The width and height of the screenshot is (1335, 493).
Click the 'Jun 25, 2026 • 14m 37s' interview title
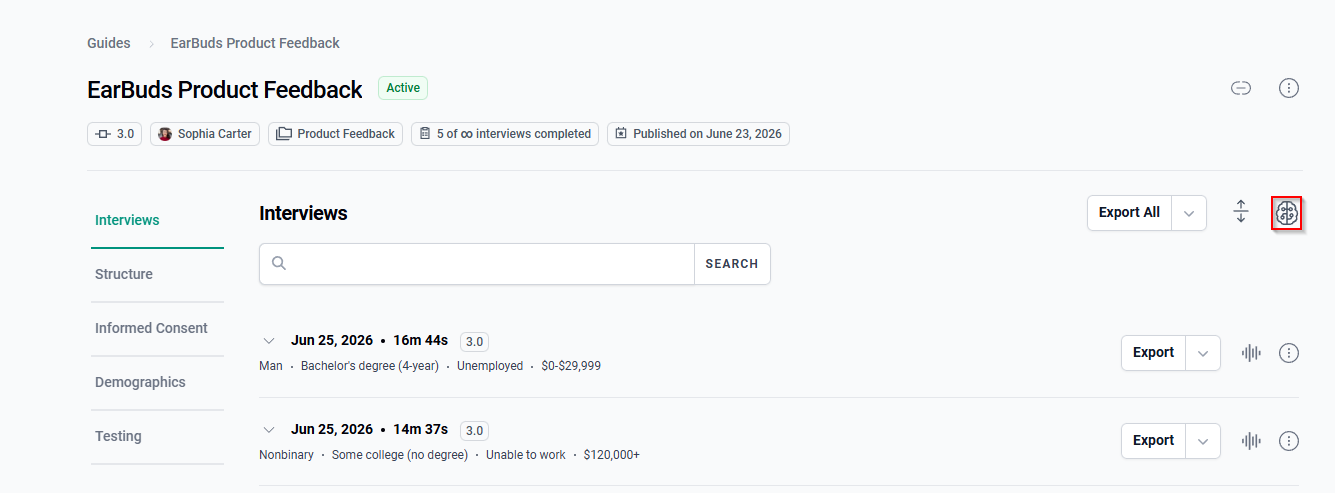(x=370, y=429)
